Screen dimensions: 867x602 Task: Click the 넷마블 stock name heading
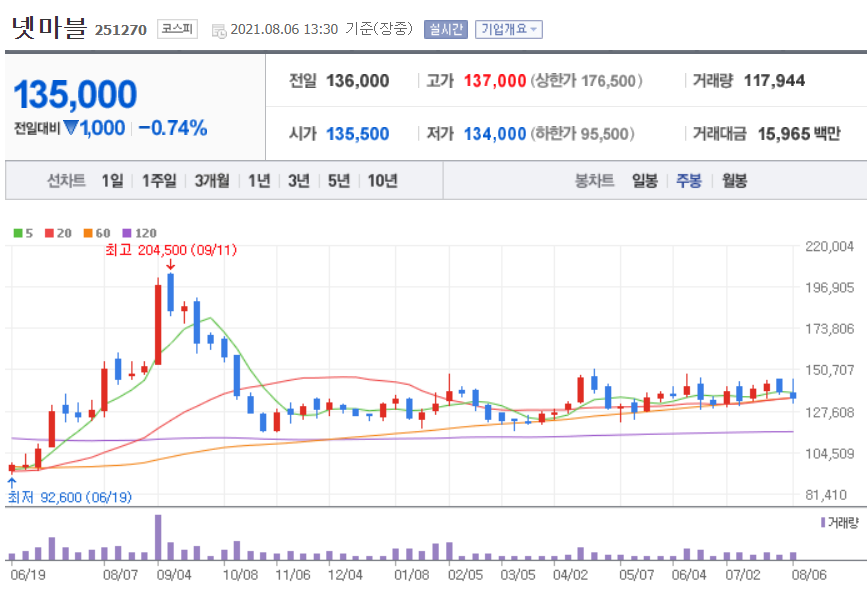(49, 27)
